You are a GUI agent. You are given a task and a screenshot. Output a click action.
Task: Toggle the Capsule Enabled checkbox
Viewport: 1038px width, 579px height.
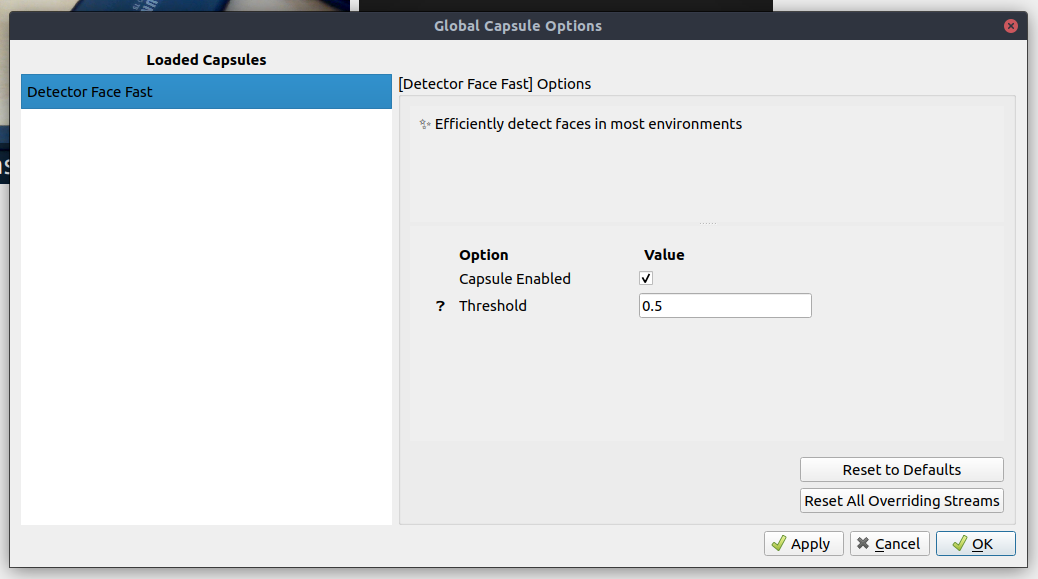pyautogui.click(x=645, y=279)
